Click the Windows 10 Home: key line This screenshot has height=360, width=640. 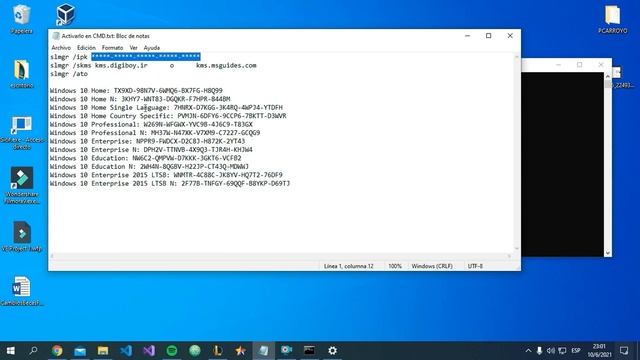tap(136, 91)
